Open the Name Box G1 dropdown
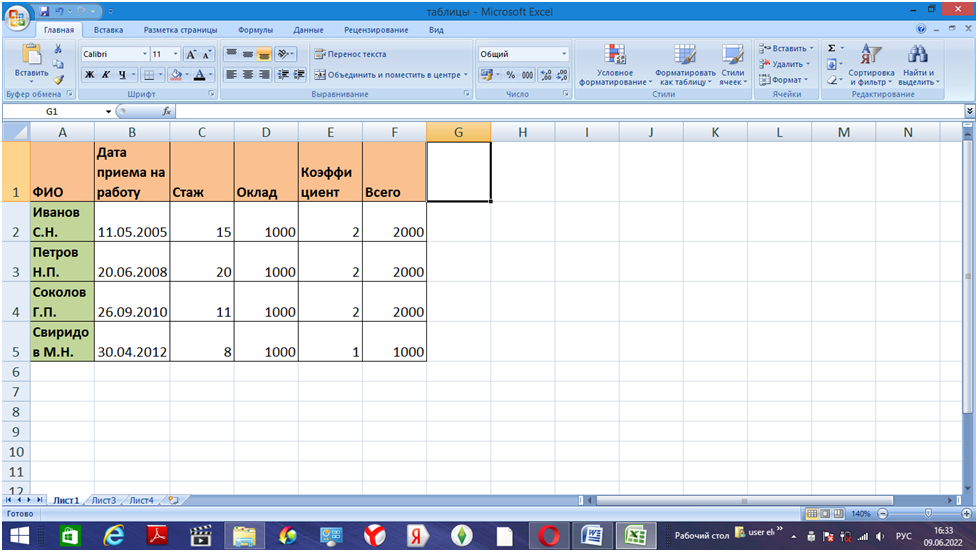The height and width of the screenshot is (552, 978). coord(108,112)
